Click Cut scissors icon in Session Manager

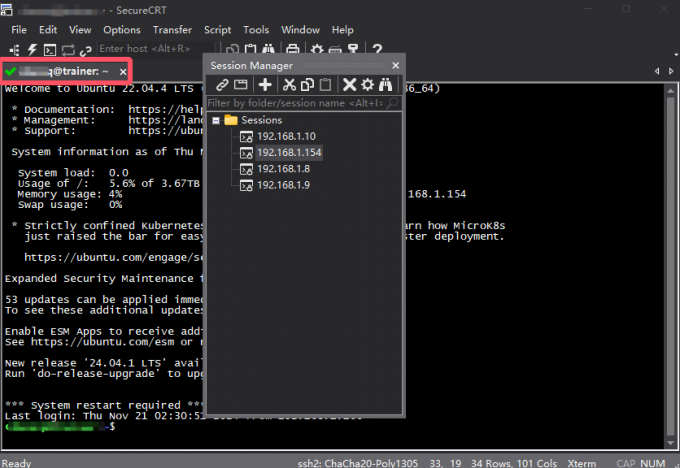pyautogui.click(x=289, y=84)
